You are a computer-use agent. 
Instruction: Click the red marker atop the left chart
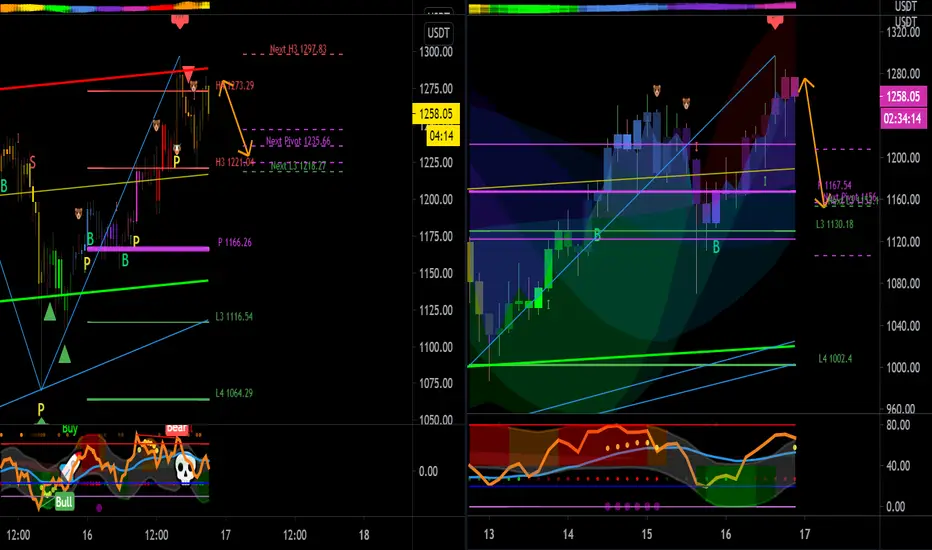(x=180, y=22)
